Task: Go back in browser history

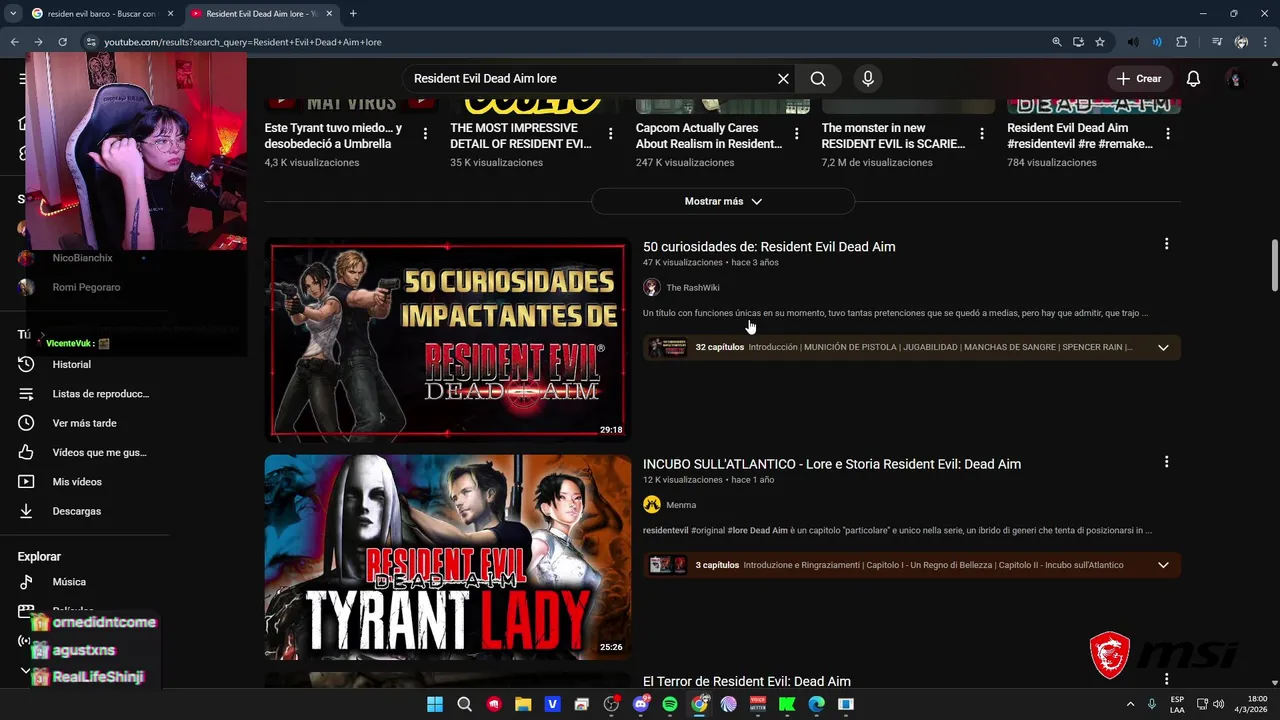Action: [x=14, y=42]
